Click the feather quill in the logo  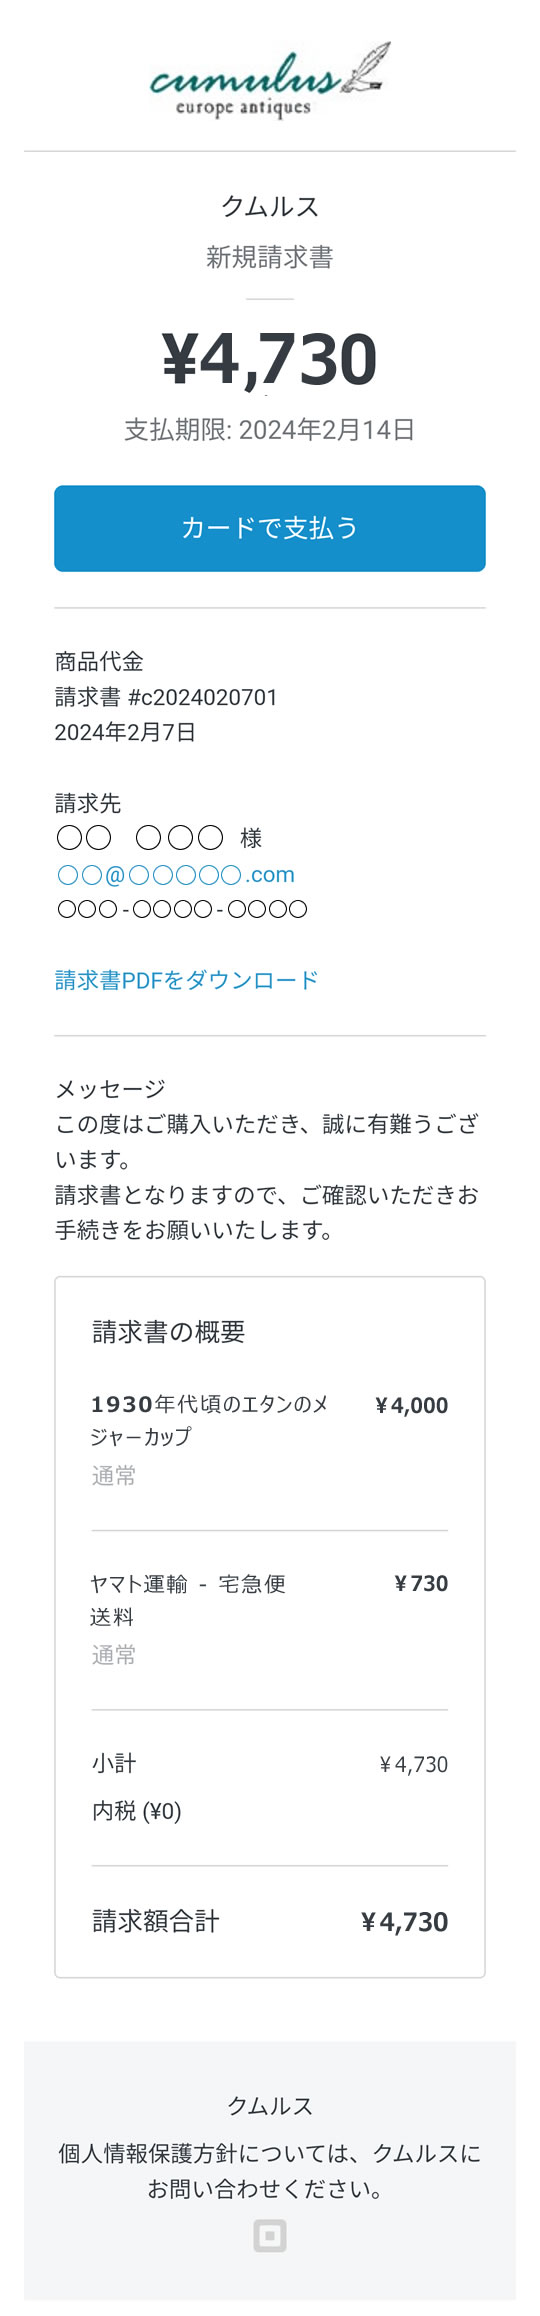[366, 67]
